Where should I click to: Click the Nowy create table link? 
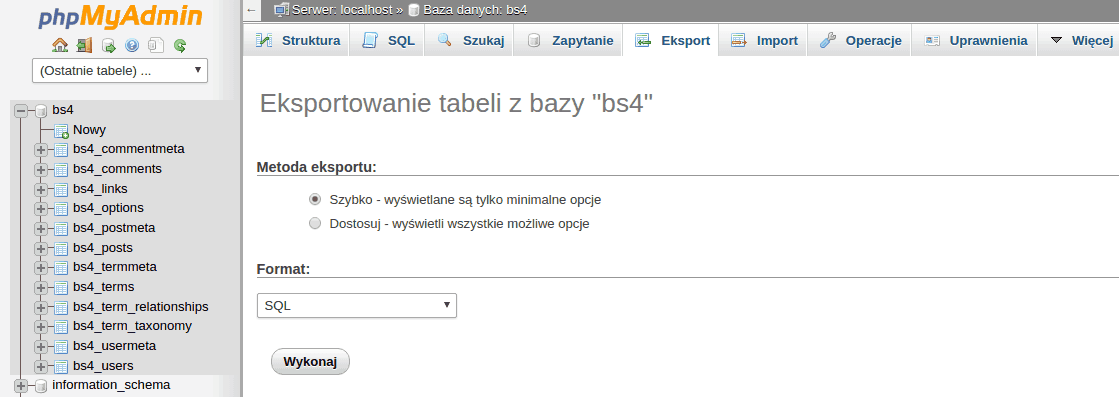[x=89, y=129]
